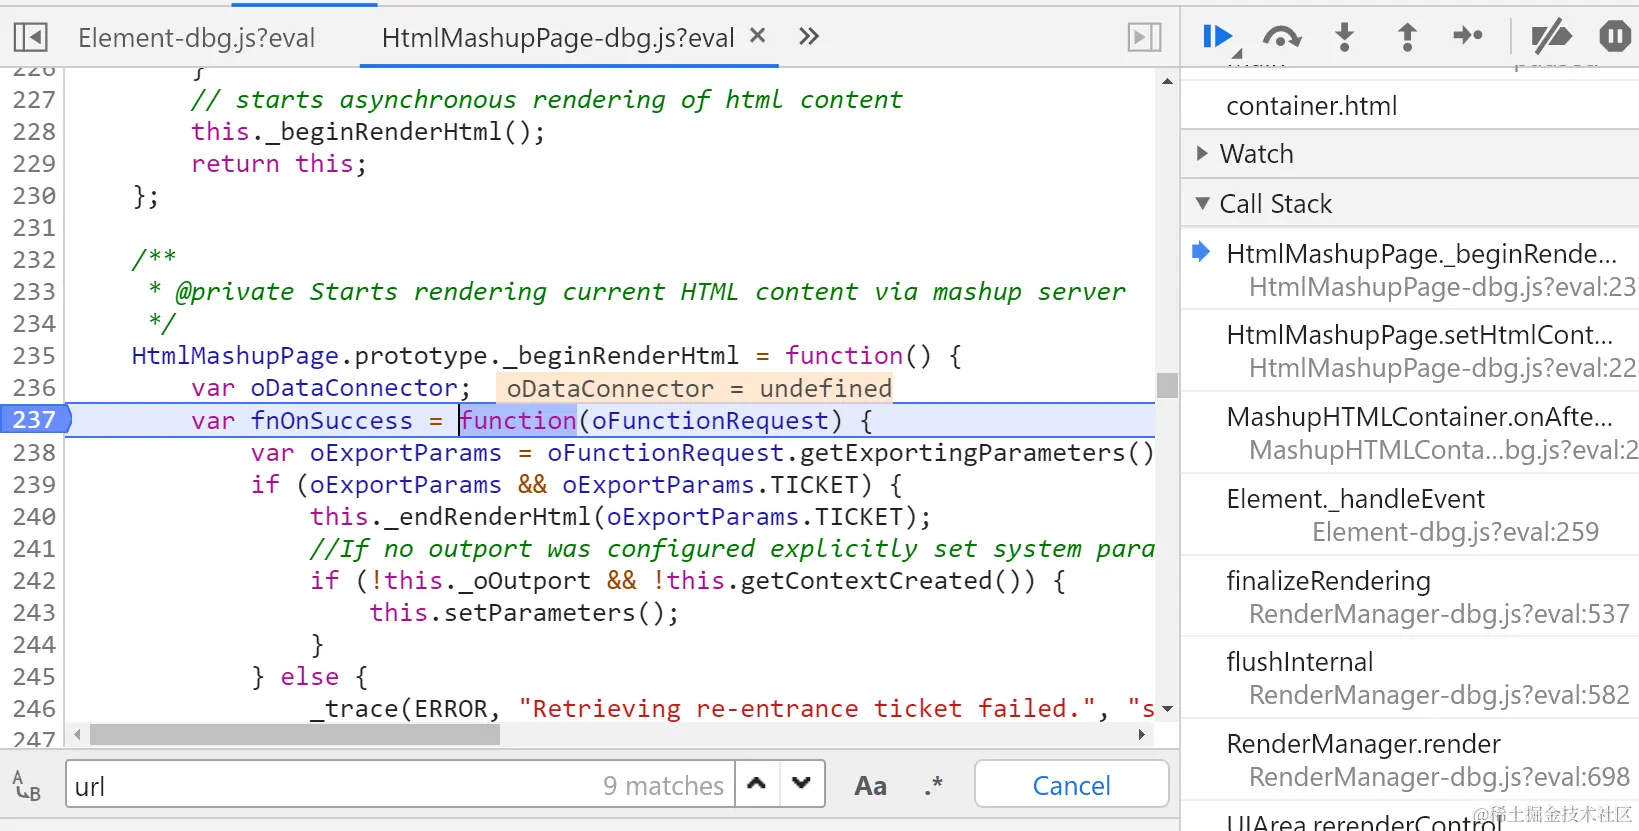Select RenderManager.render call frame
This screenshot has width=1639, height=831.
pos(1363,744)
